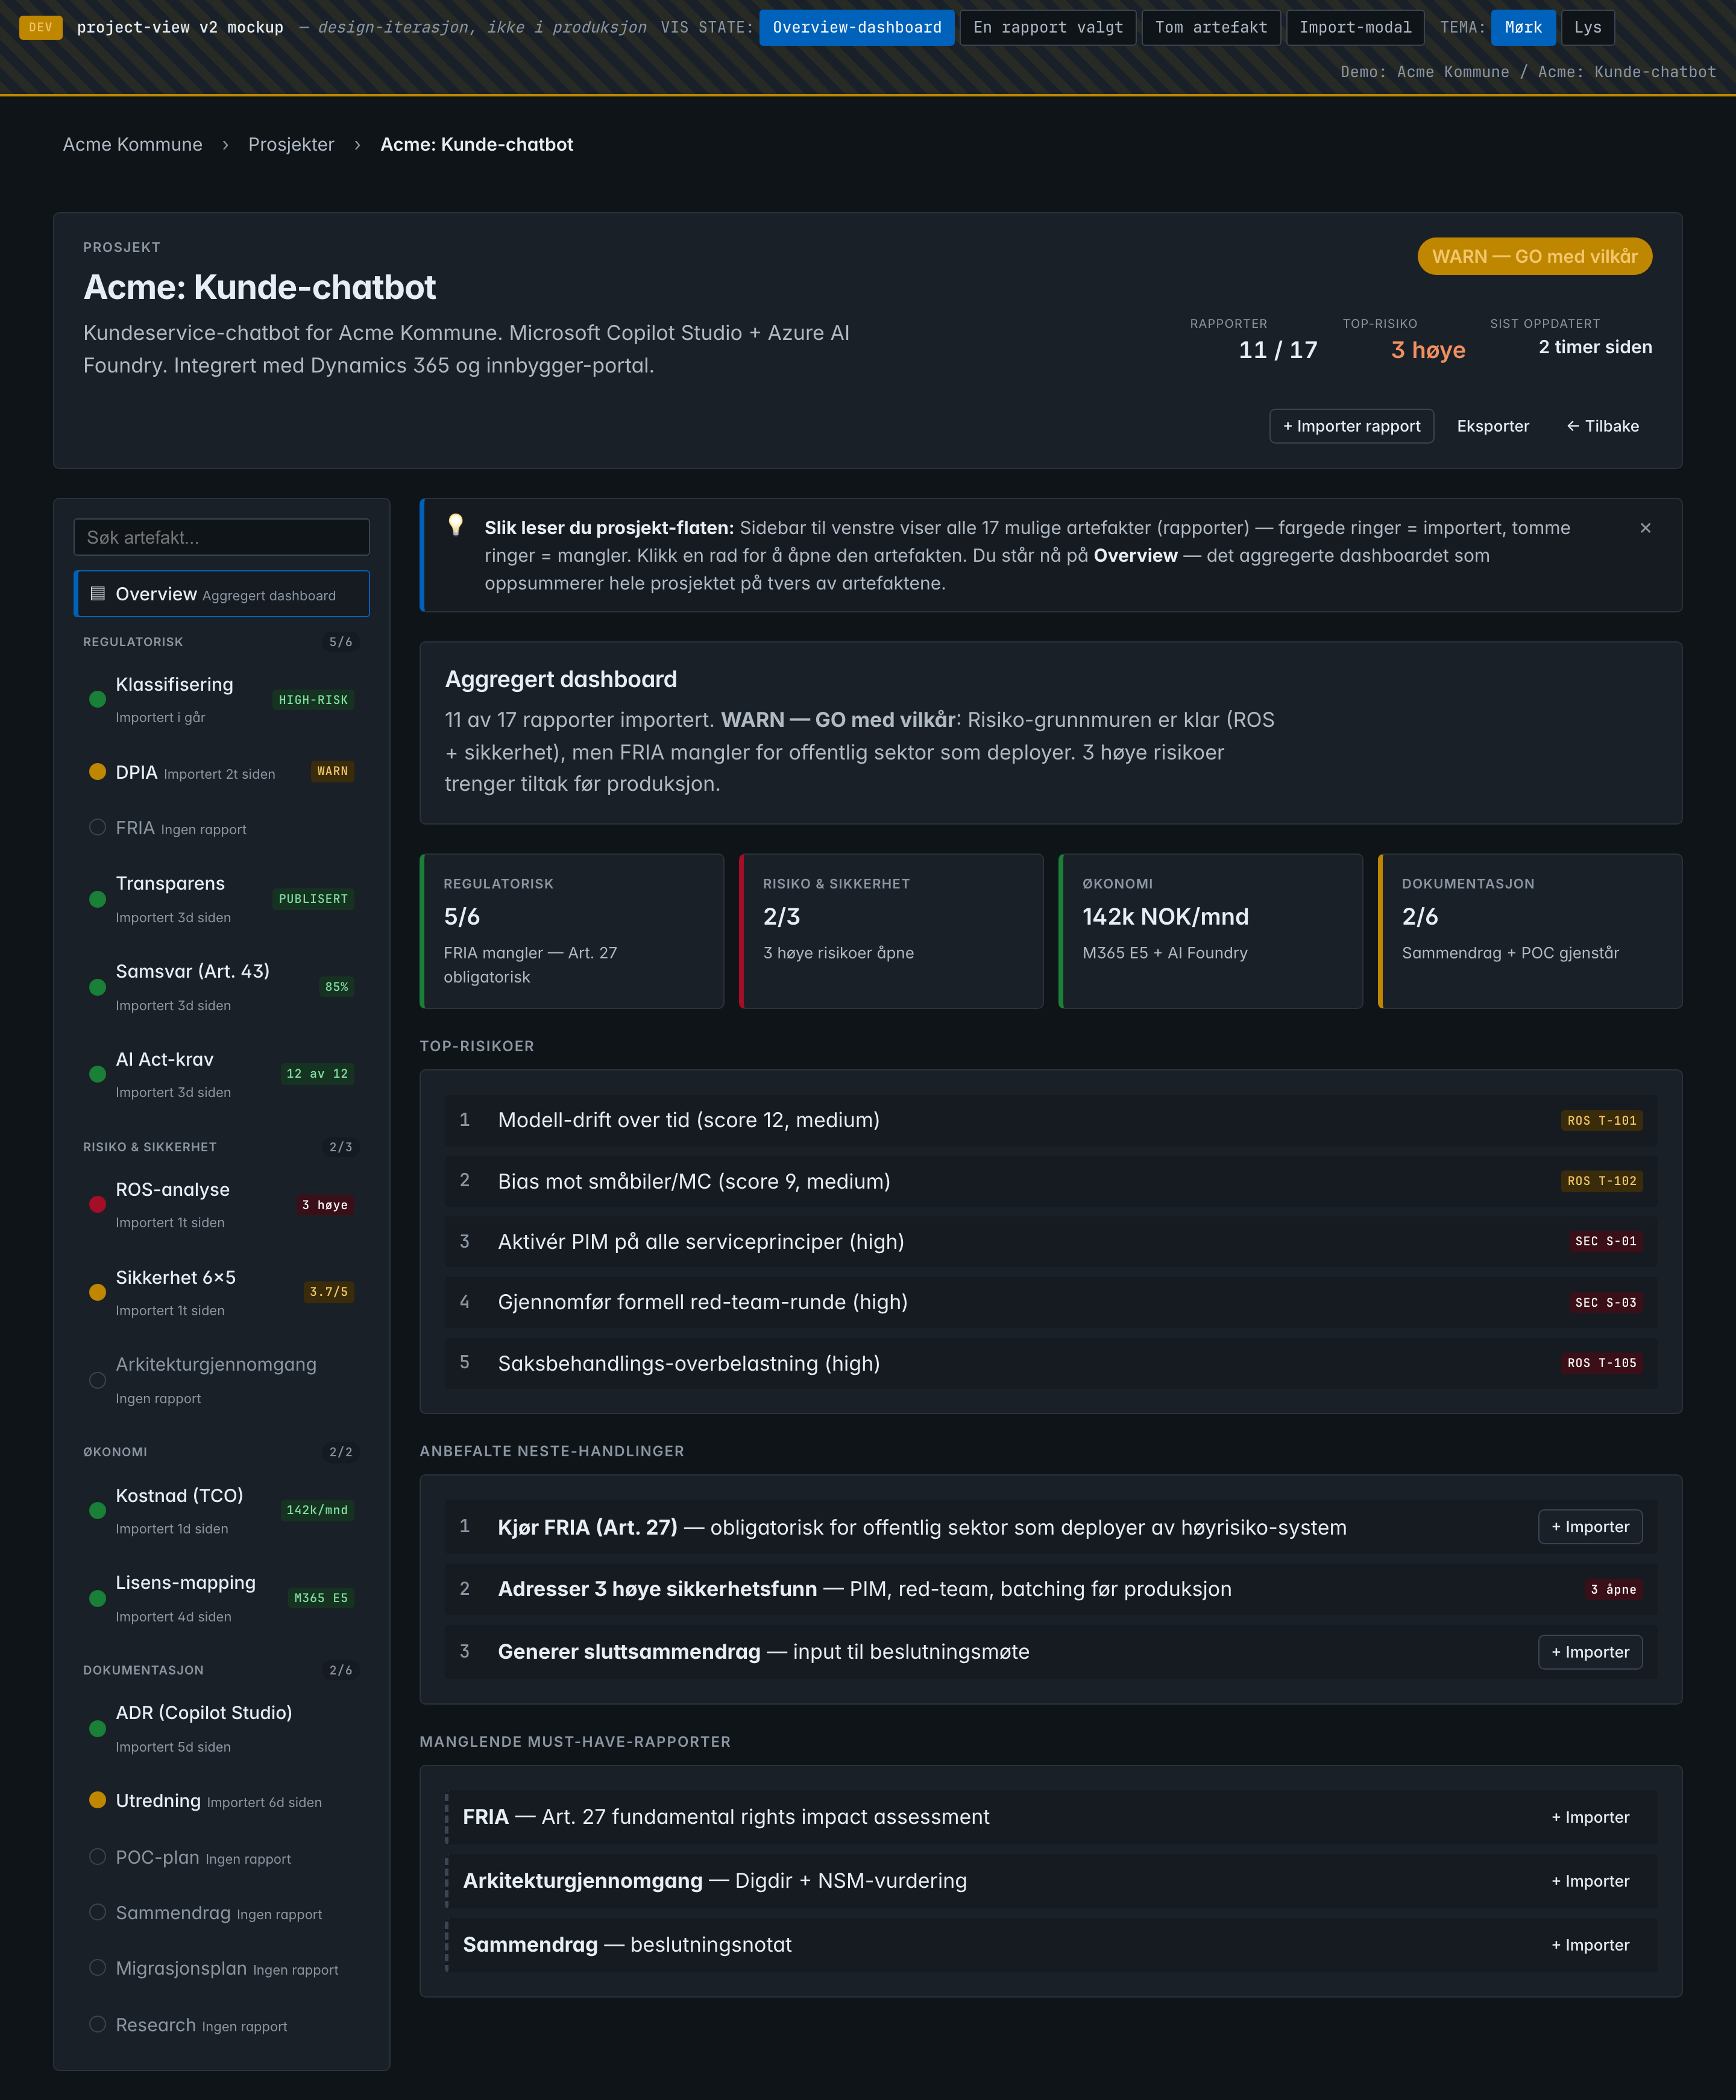
Task: Click Importer on the FRIA missing report row
Action: 1589,1817
